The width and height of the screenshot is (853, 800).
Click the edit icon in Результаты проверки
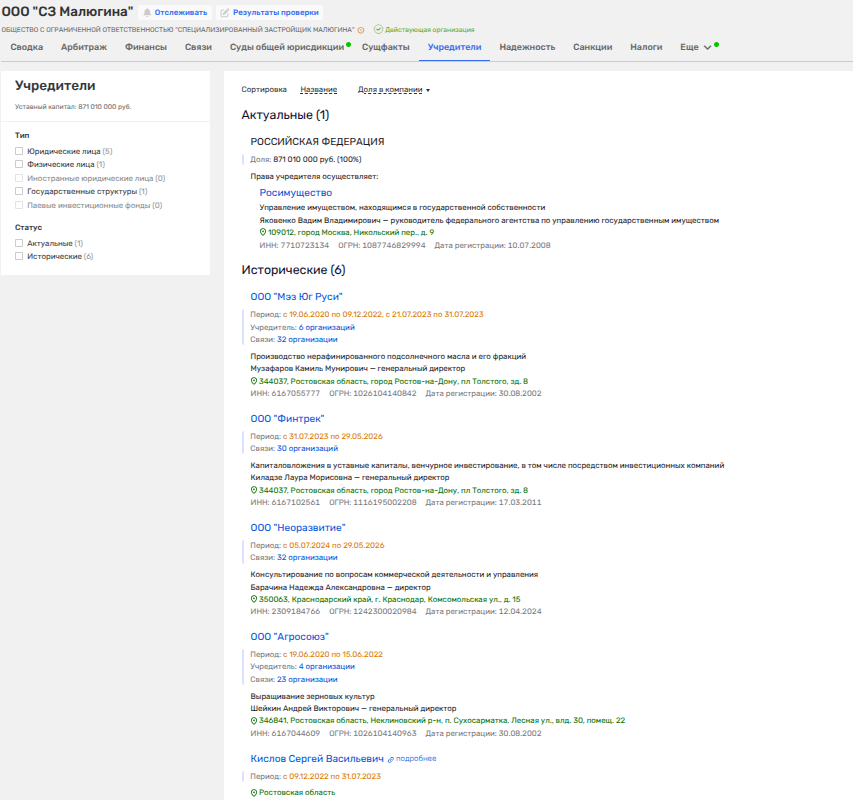point(224,13)
